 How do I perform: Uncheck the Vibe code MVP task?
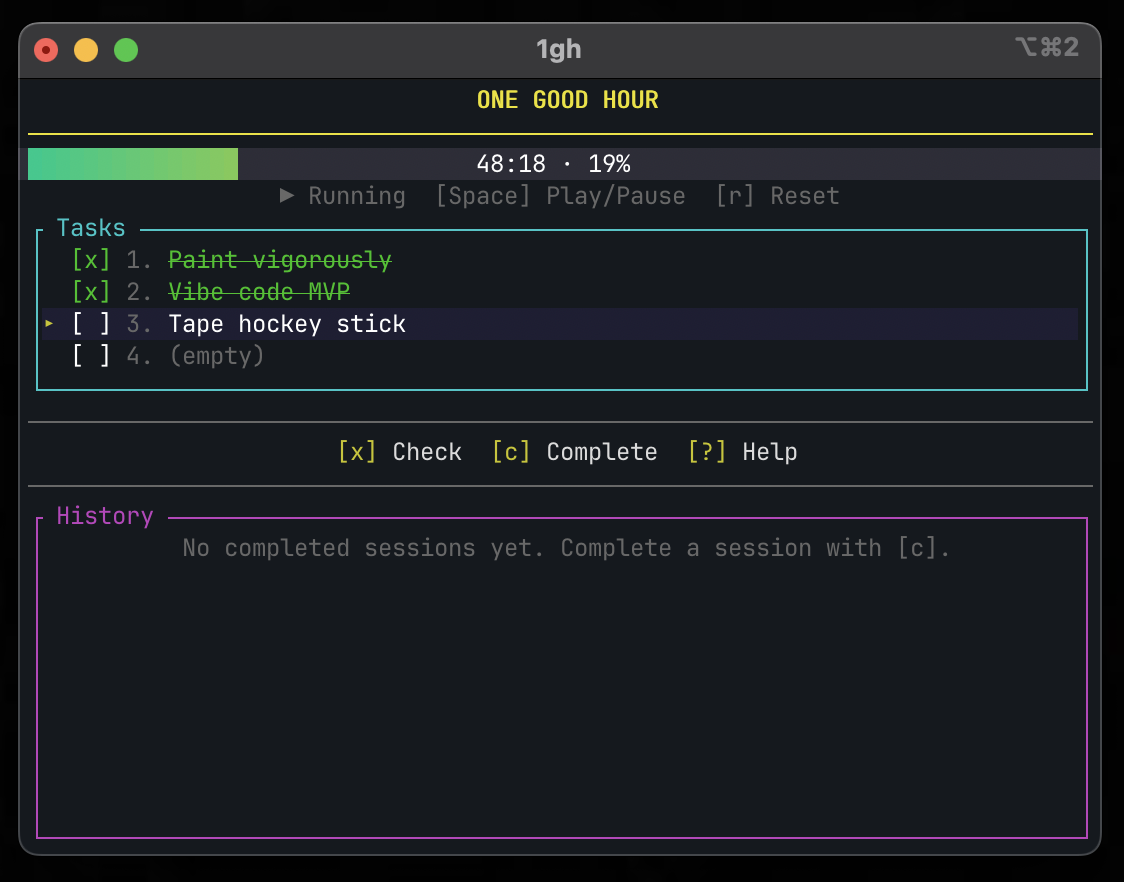coord(91,291)
